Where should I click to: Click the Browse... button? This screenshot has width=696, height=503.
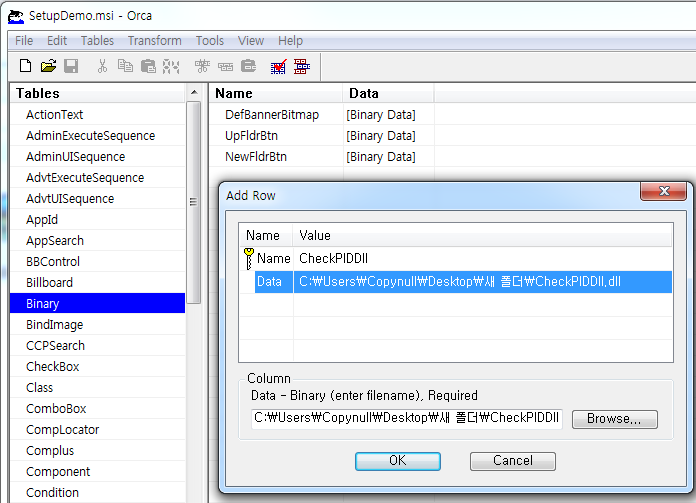coord(614,419)
